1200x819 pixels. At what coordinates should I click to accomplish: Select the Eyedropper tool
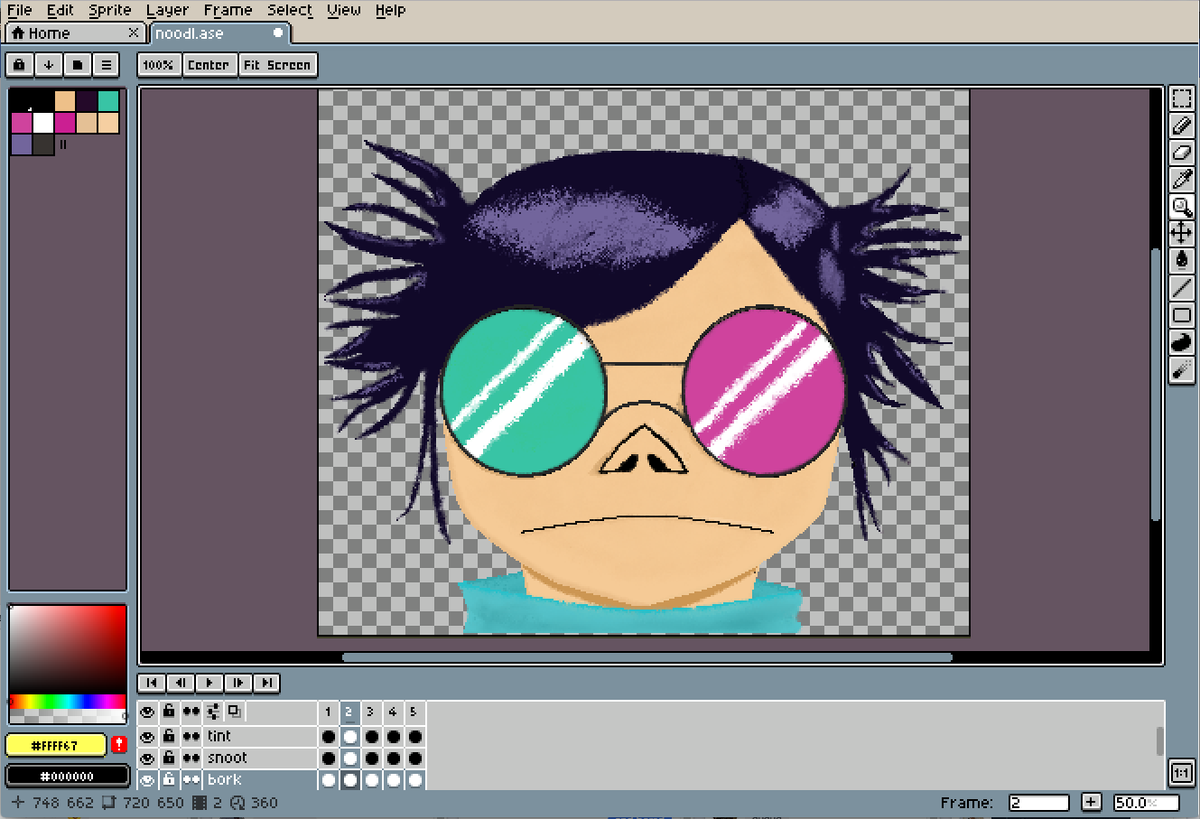coord(1181,180)
